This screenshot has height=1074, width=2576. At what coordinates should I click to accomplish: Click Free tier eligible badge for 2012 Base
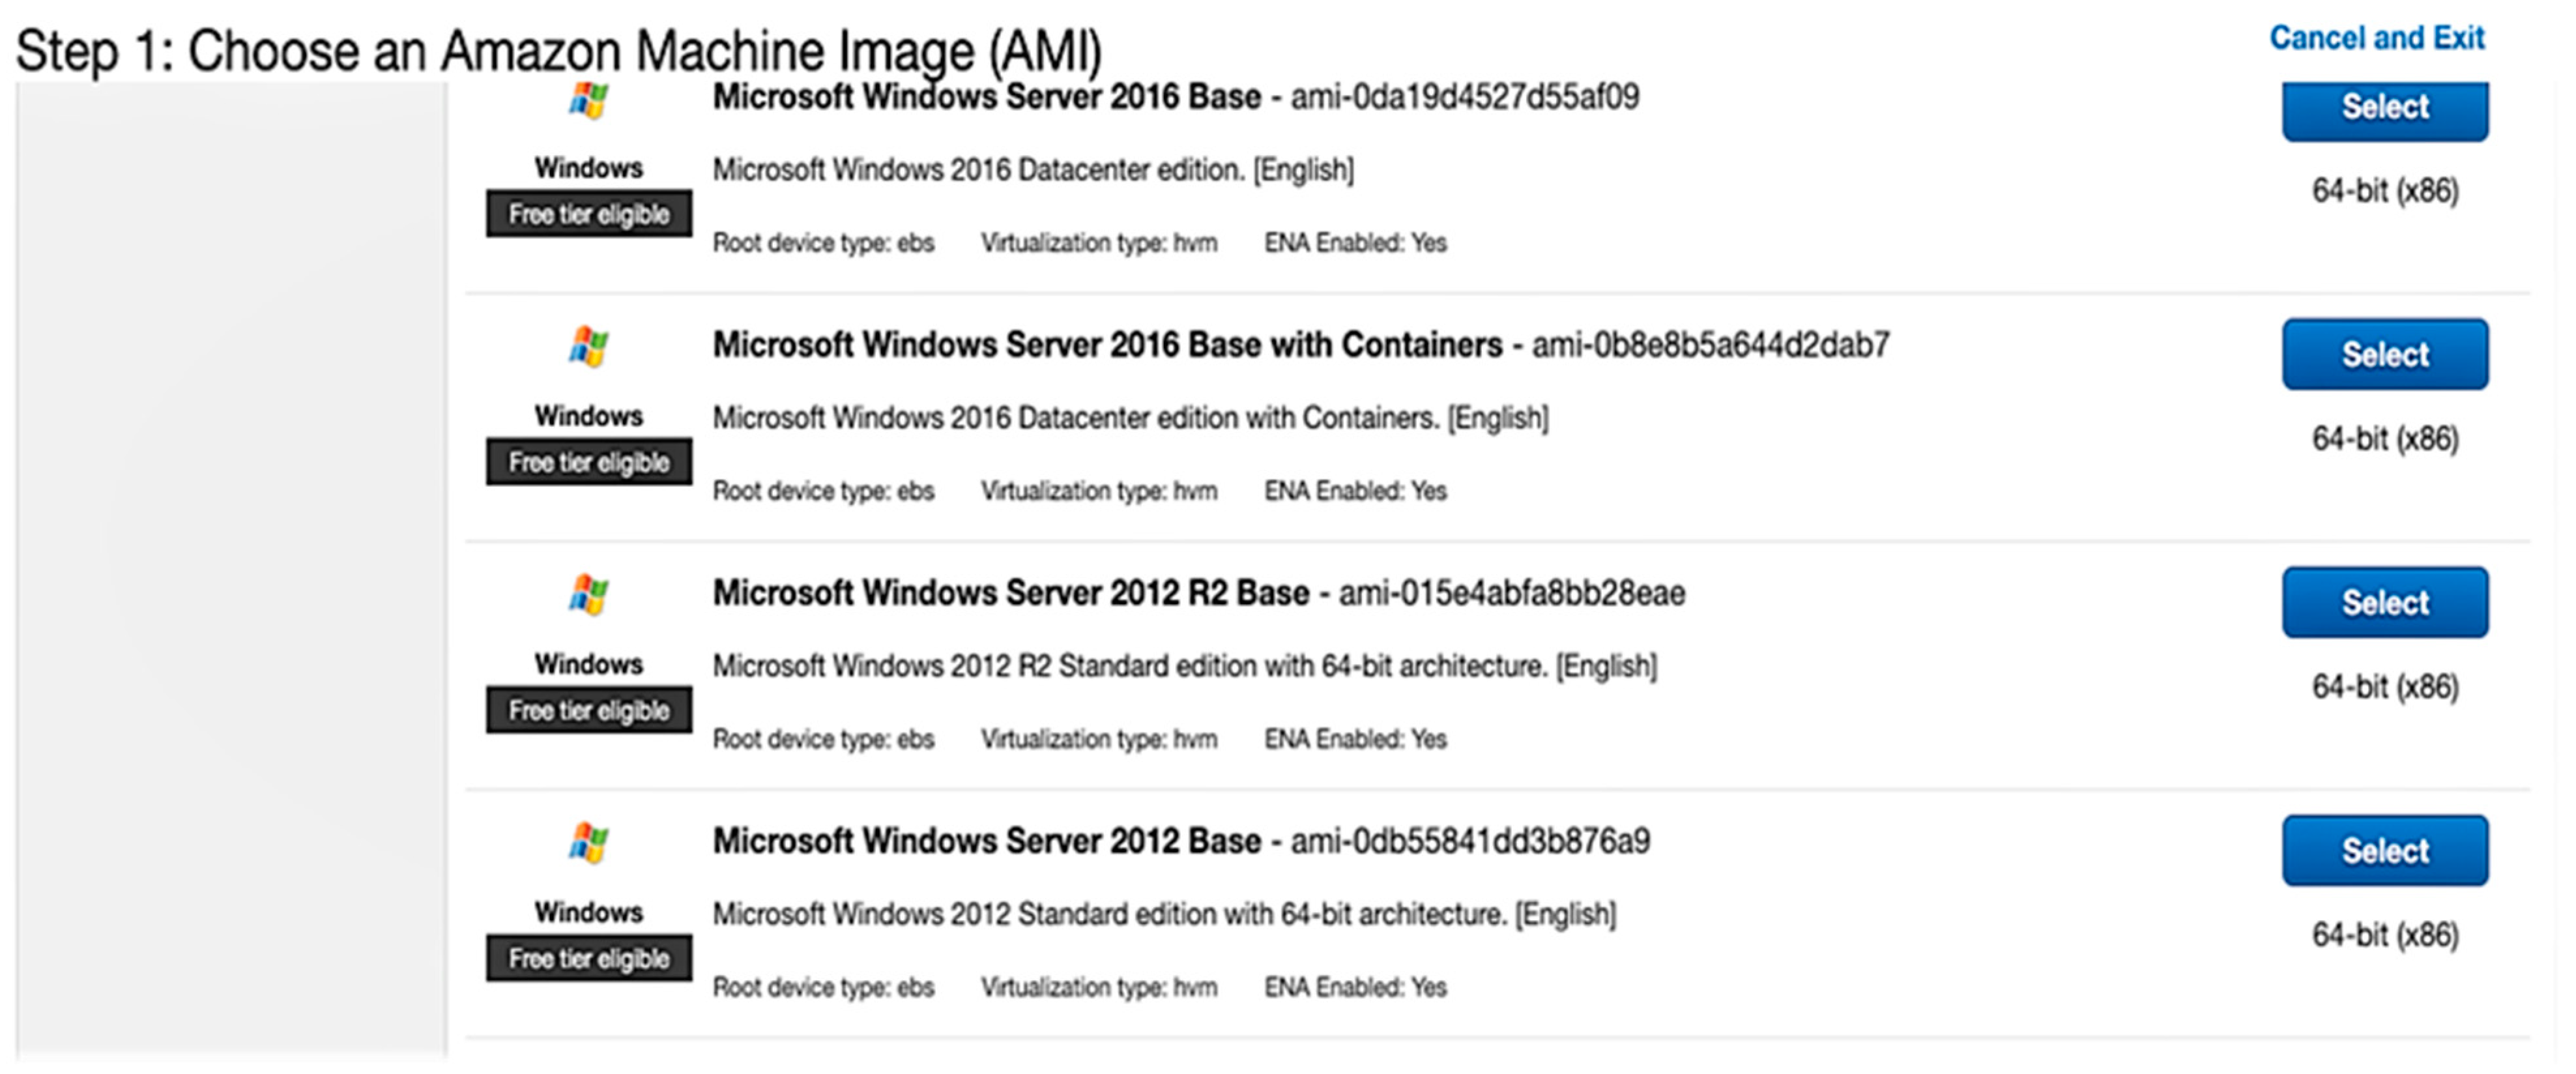click(x=589, y=958)
